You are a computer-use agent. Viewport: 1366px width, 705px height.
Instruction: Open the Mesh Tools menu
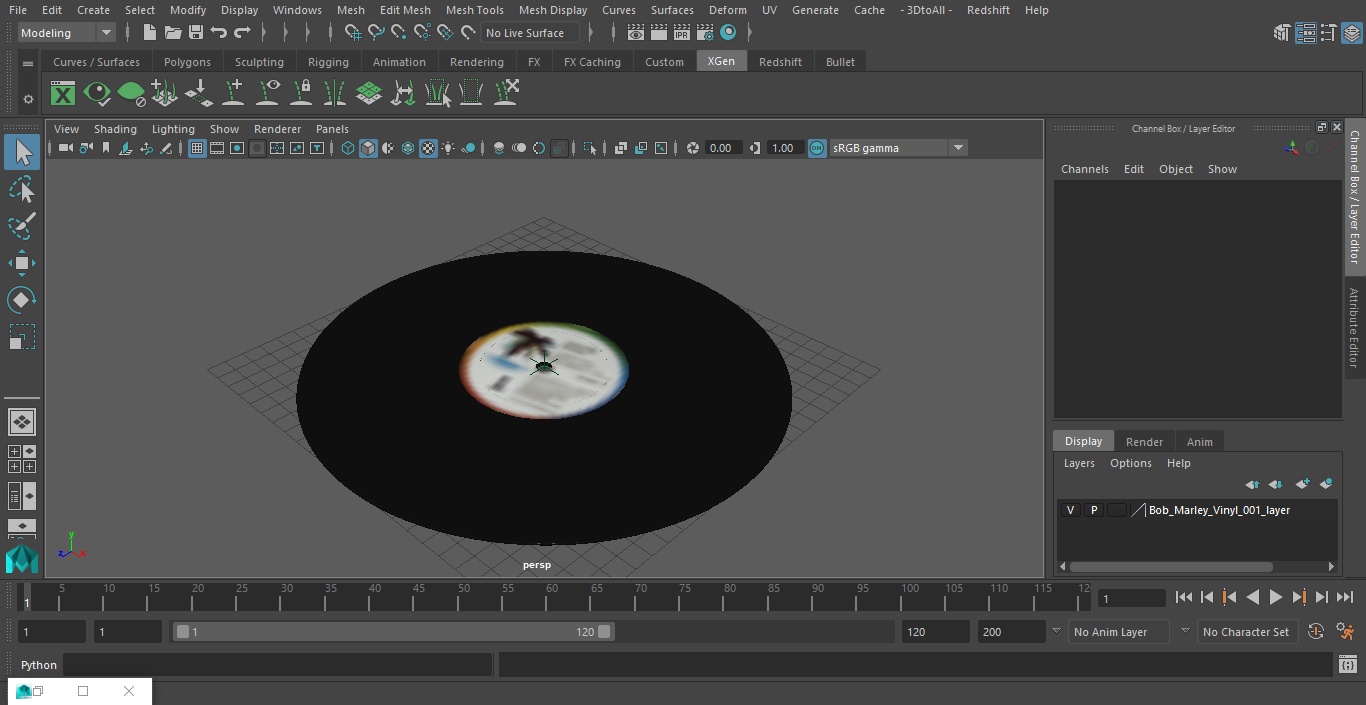tap(474, 10)
